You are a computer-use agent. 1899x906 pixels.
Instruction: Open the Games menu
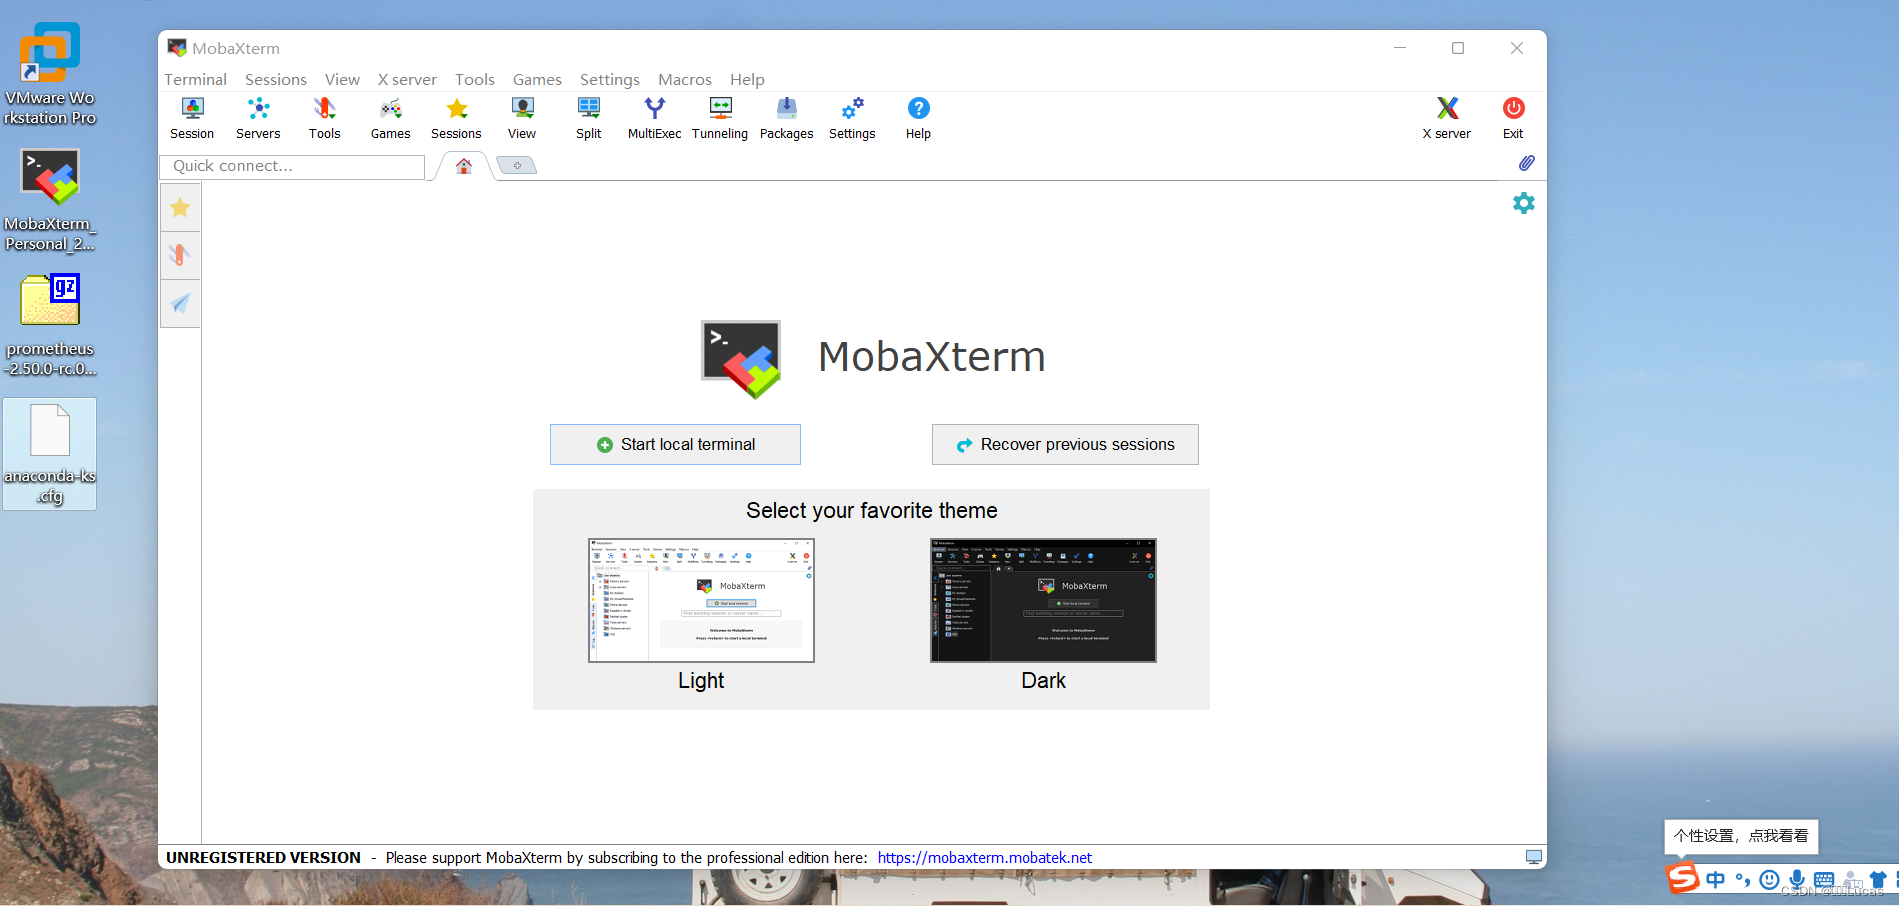tap(537, 79)
